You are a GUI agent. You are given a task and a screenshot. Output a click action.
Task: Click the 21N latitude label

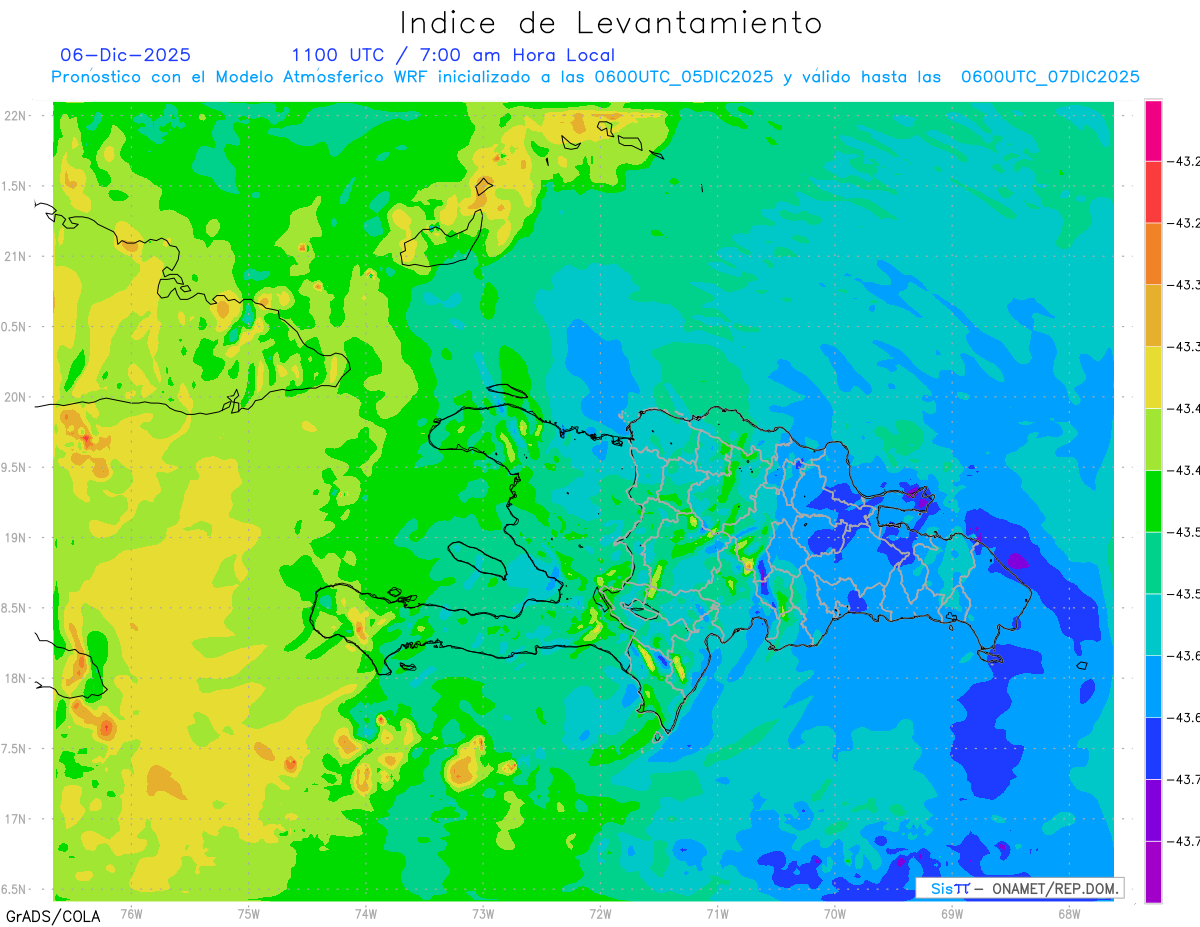(15, 256)
